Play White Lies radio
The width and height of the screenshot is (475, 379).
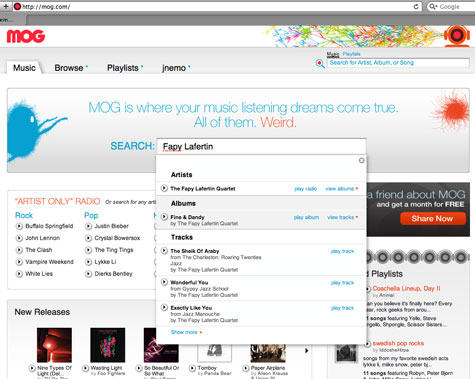(19, 274)
